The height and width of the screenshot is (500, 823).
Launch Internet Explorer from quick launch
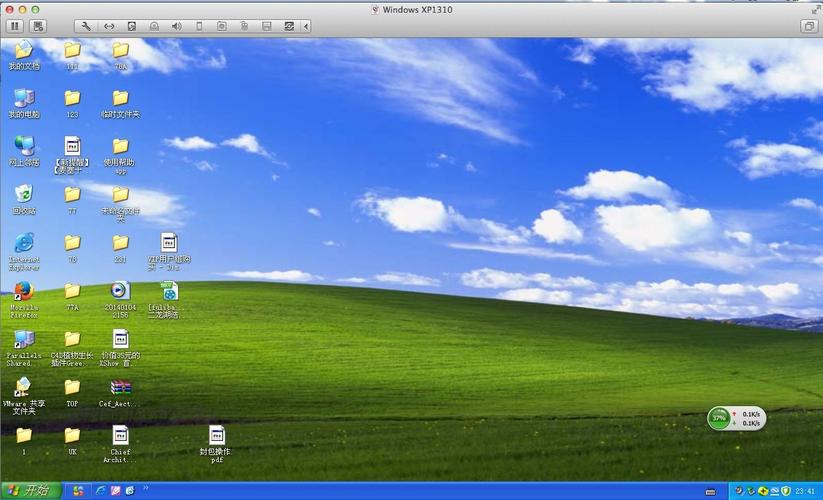[100, 491]
